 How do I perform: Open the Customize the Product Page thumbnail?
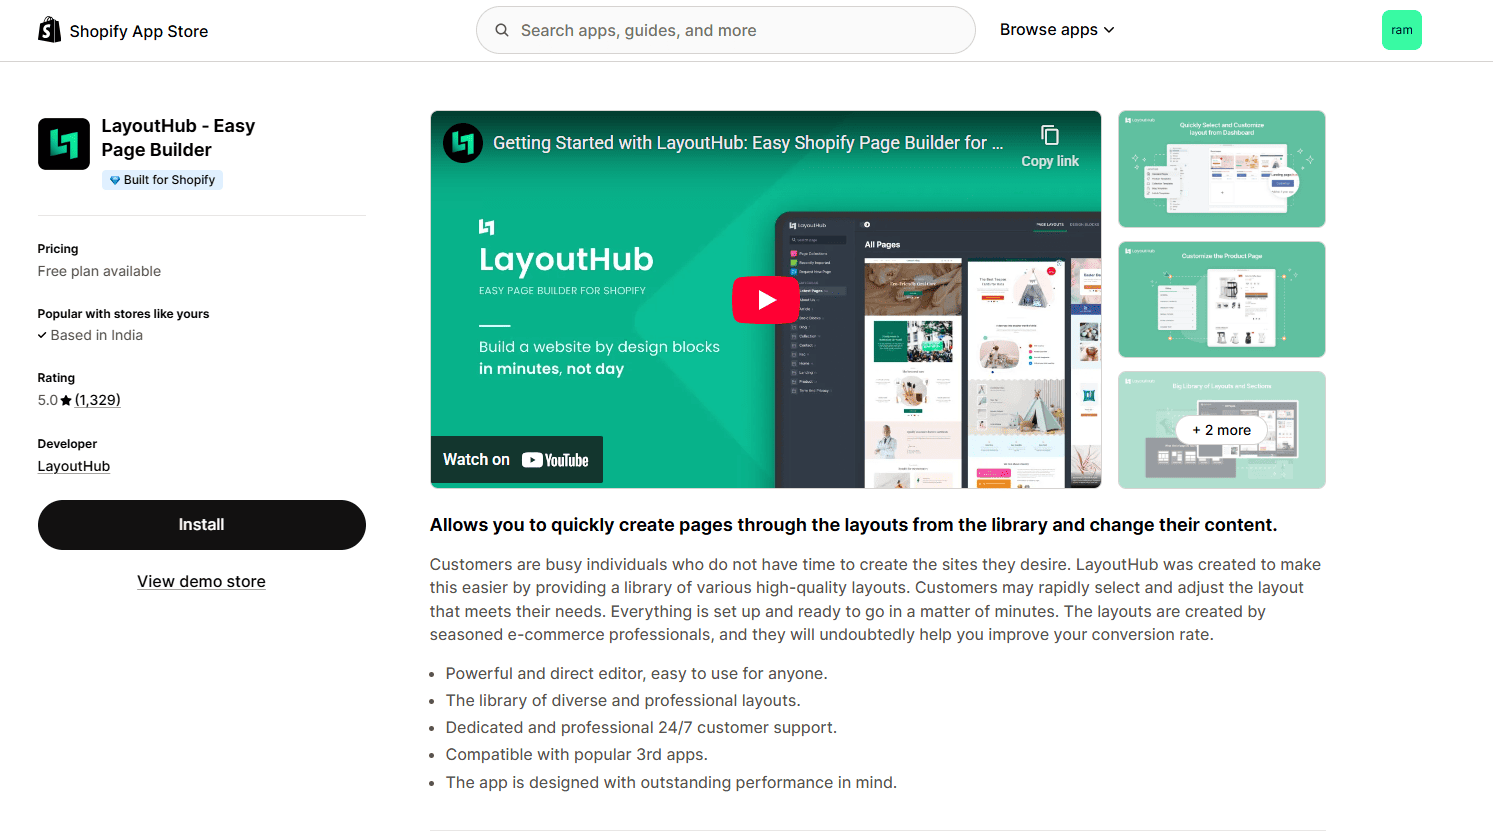point(1222,299)
